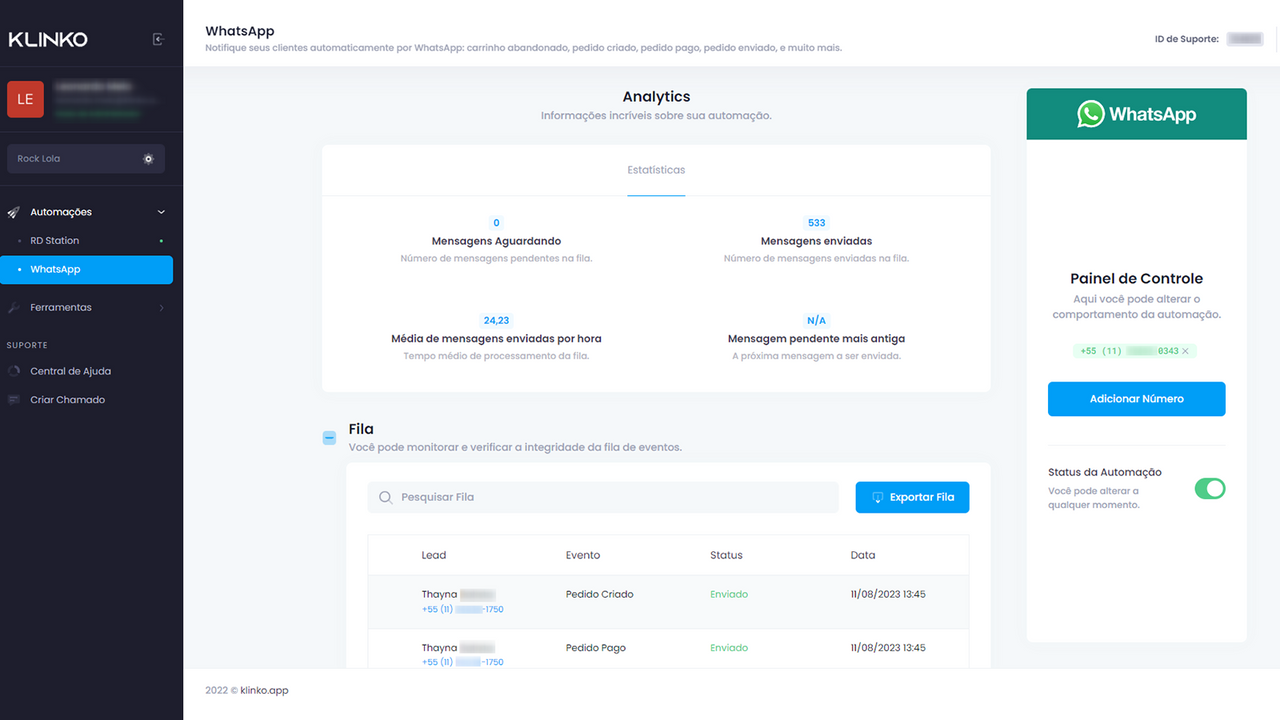Viewport: 1280px width, 720px height.
Task: Open the LE user avatar
Action: point(25,100)
